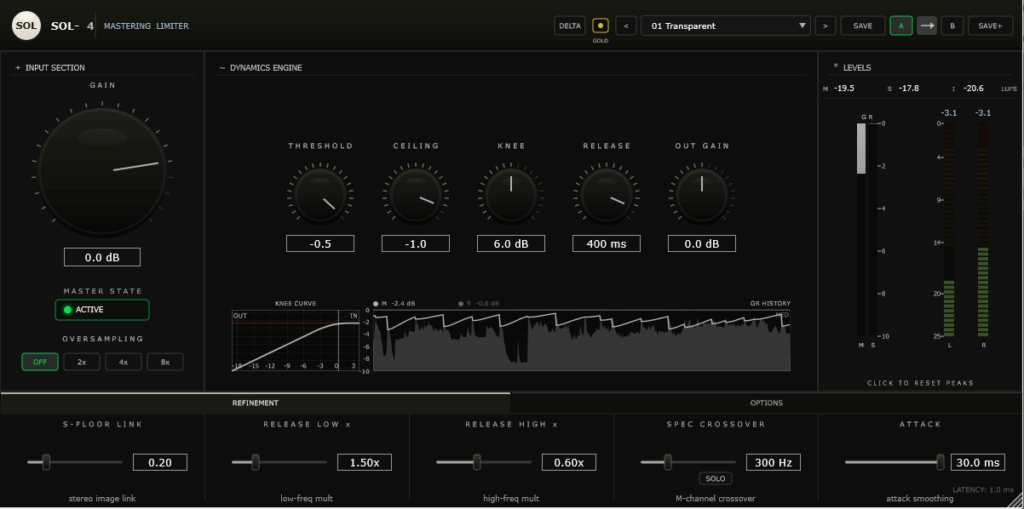The image size is (1024, 509).
Task: Toggle the Master State Active switch
Action: click(102, 310)
